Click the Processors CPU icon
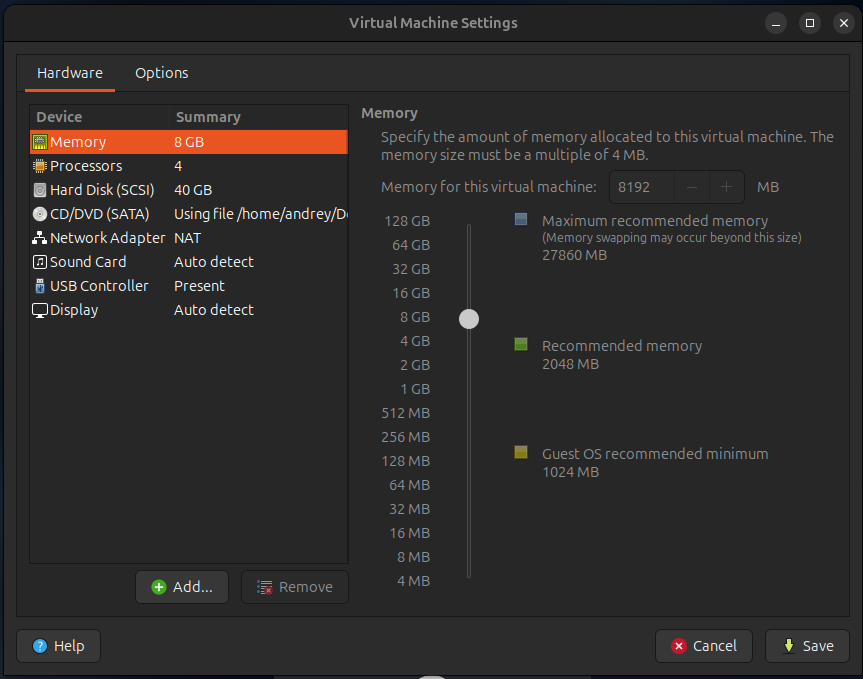 [40, 166]
